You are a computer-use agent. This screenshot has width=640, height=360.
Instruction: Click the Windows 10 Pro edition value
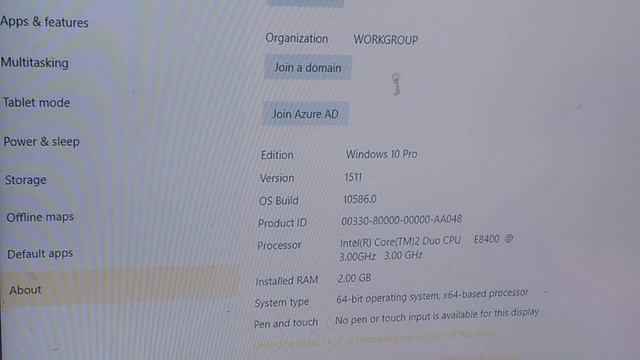(381, 154)
